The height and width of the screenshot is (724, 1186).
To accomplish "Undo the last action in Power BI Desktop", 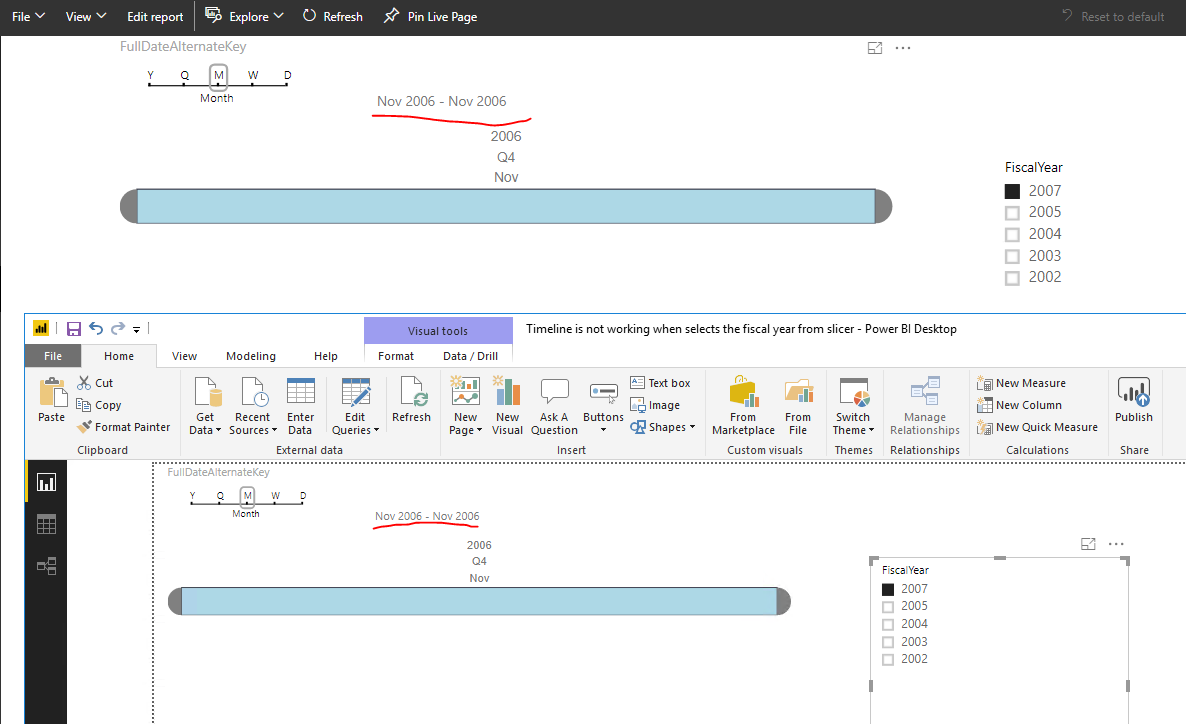I will pyautogui.click(x=96, y=328).
